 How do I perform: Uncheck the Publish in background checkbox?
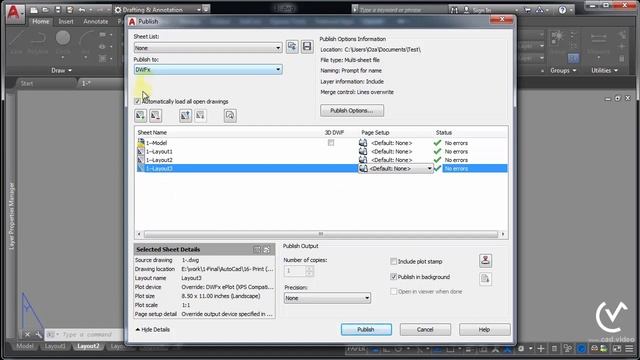point(393,277)
